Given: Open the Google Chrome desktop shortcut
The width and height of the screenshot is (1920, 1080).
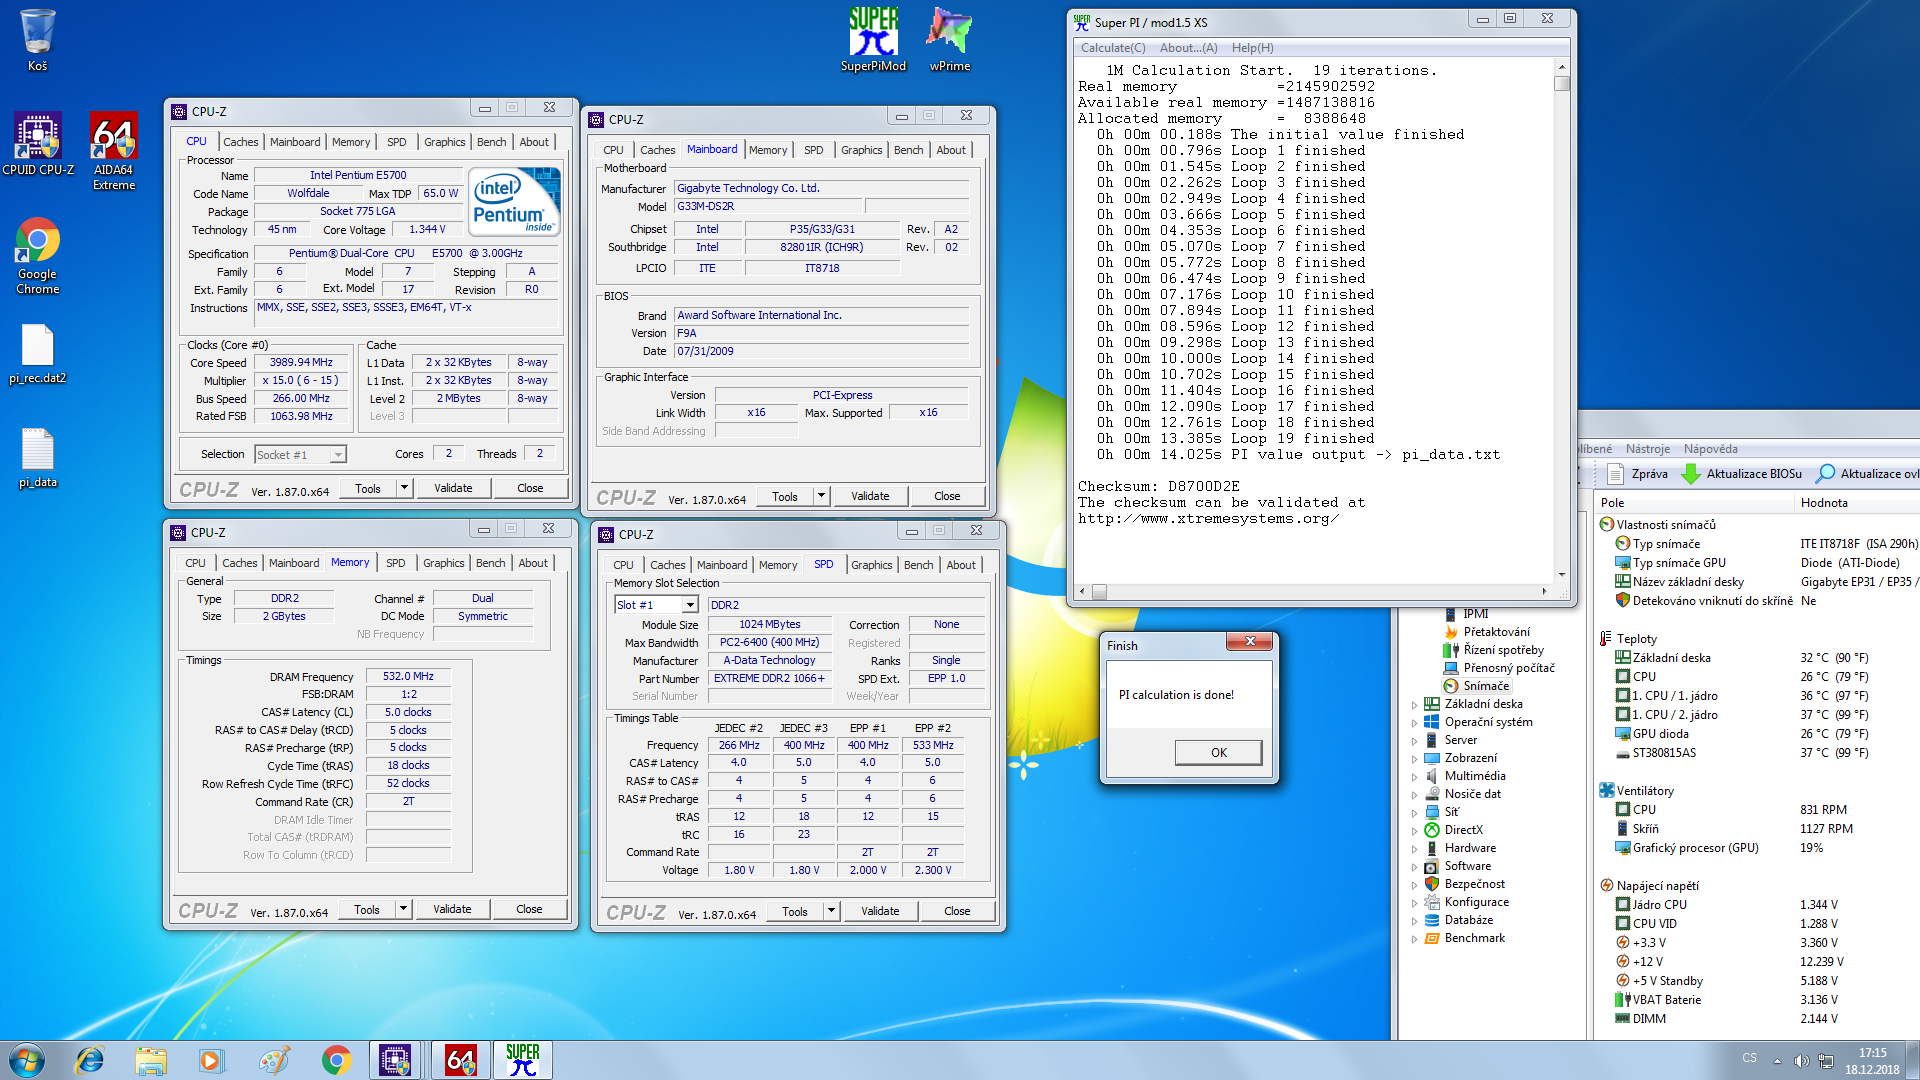Looking at the screenshot, I should [37, 255].
